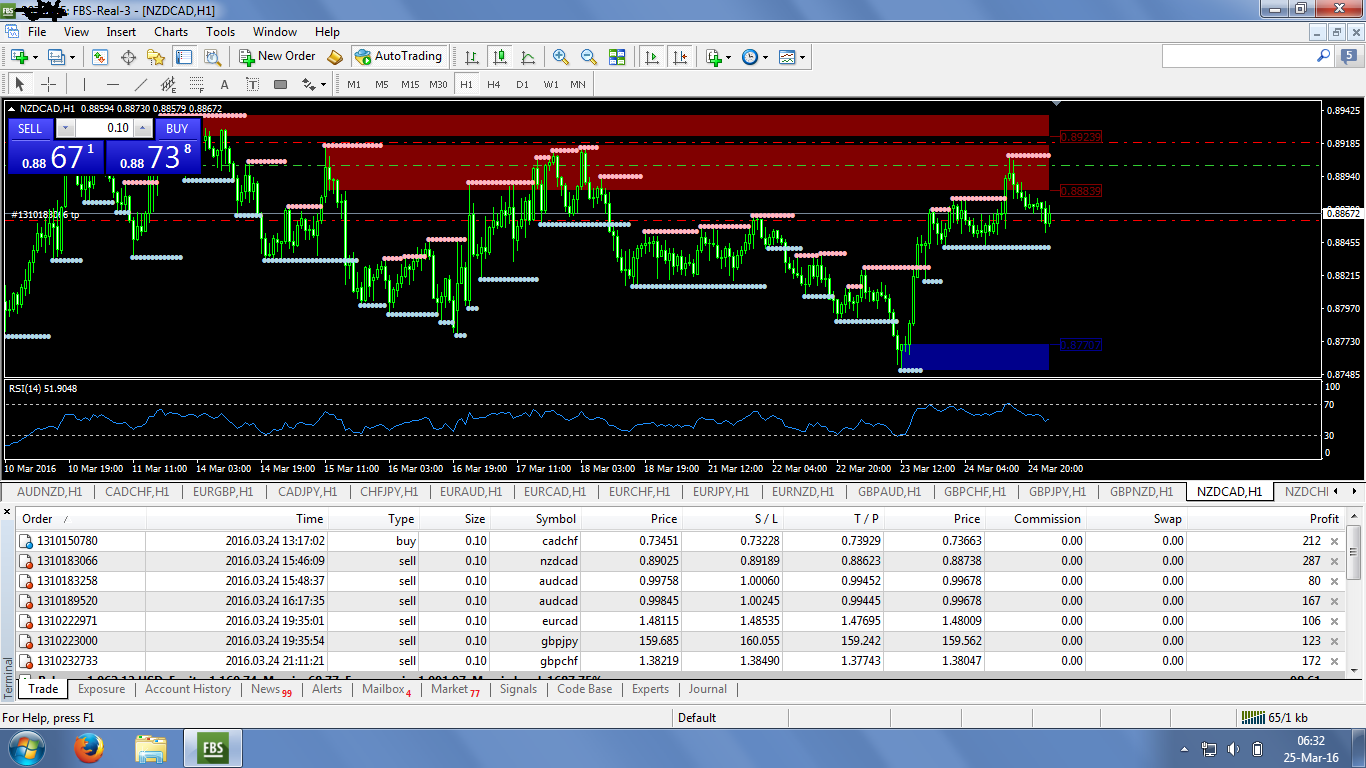Switch to the Journal tab

click(707, 689)
